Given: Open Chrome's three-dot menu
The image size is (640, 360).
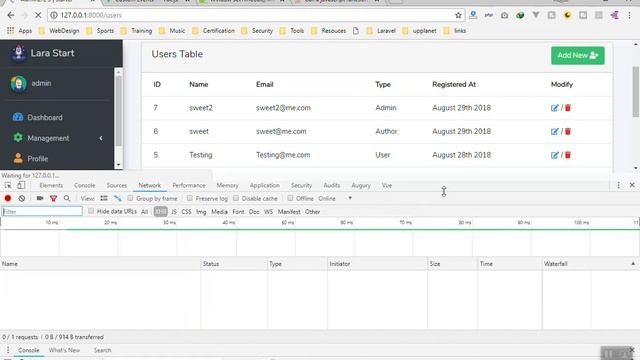Looking at the screenshot, I should pyautogui.click(x=629, y=15).
